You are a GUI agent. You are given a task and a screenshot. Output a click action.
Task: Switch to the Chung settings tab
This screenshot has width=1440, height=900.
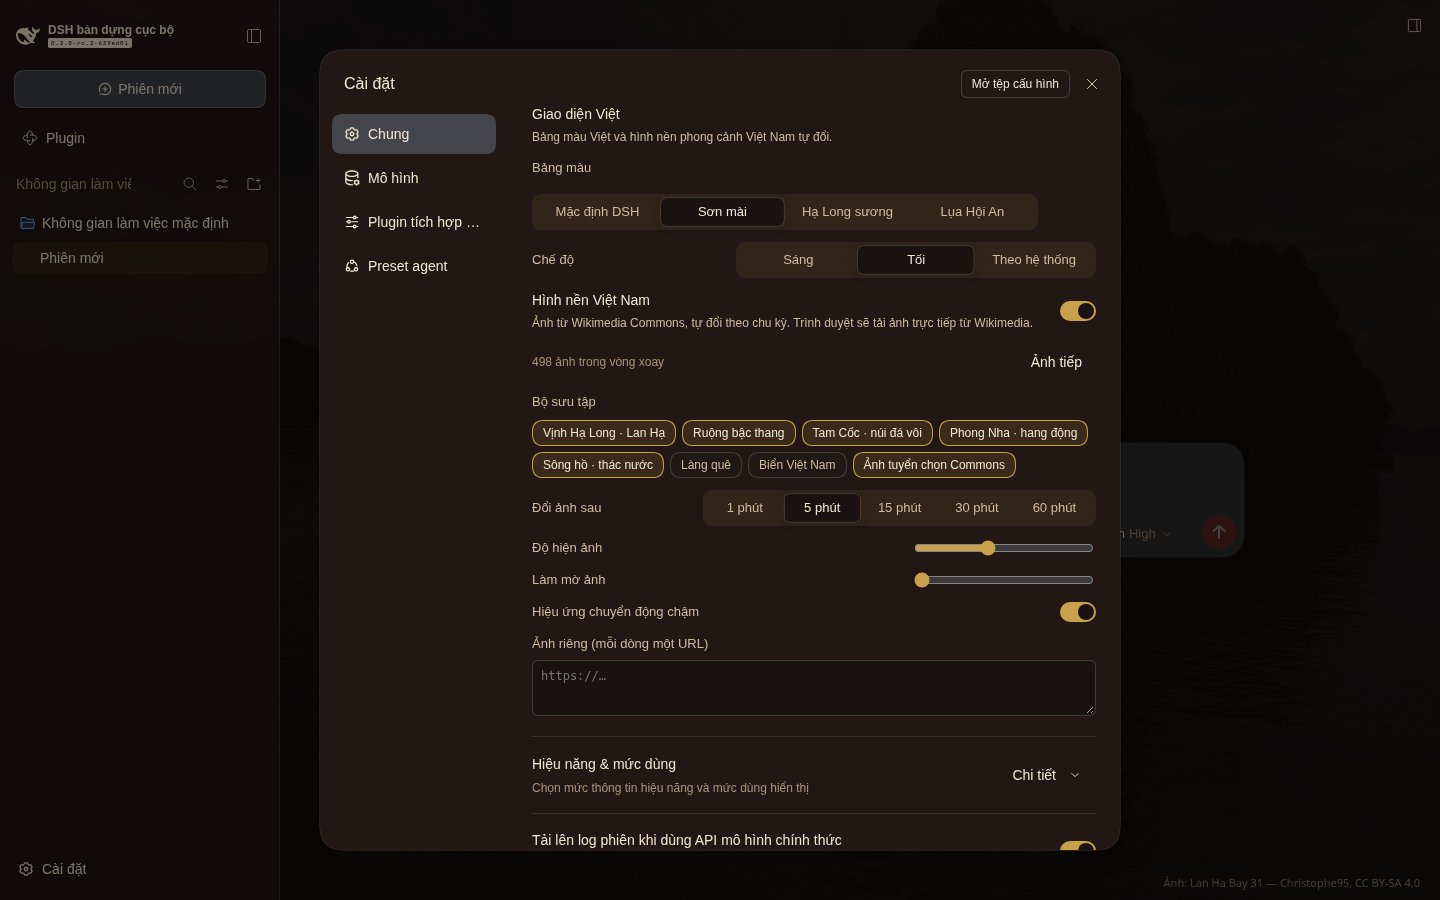(x=414, y=134)
